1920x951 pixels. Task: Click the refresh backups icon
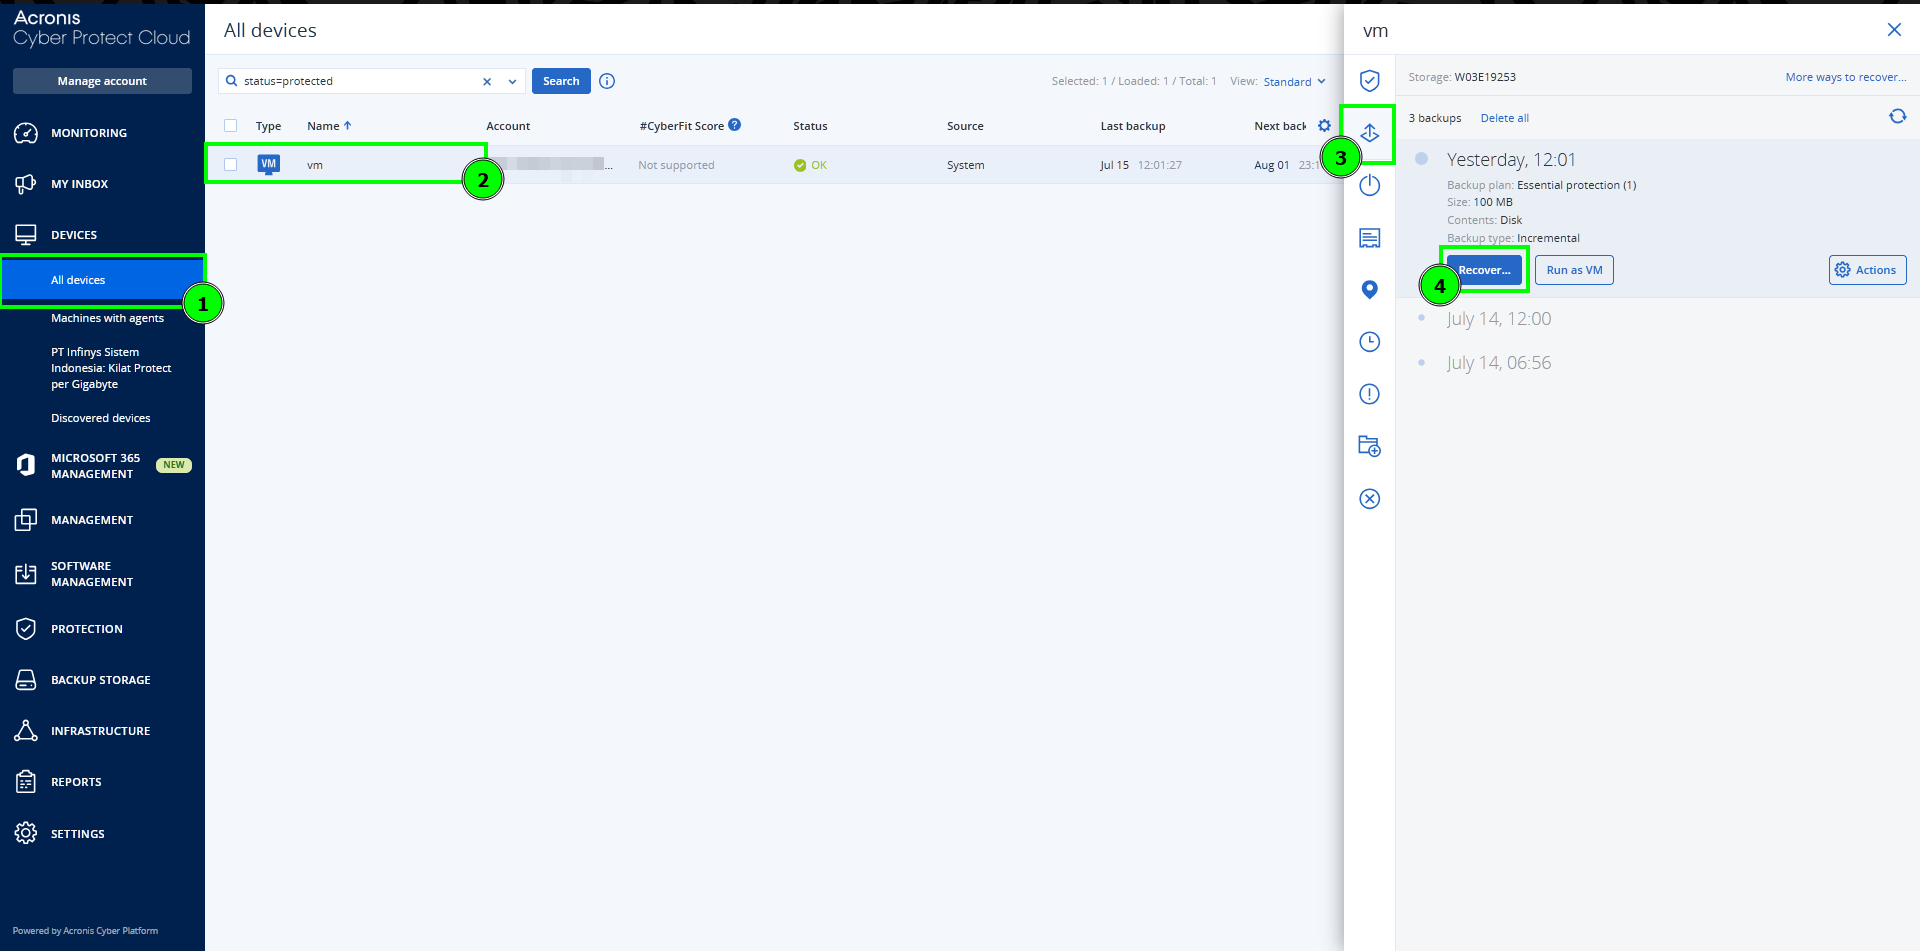[x=1897, y=117]
